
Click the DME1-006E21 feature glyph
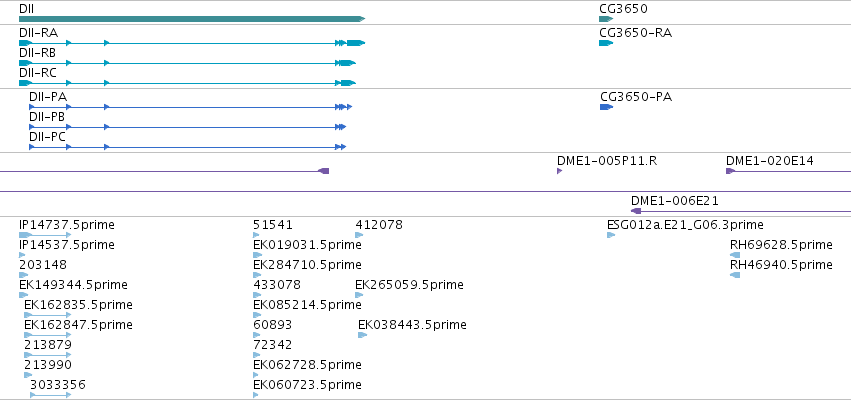point(741,211)
